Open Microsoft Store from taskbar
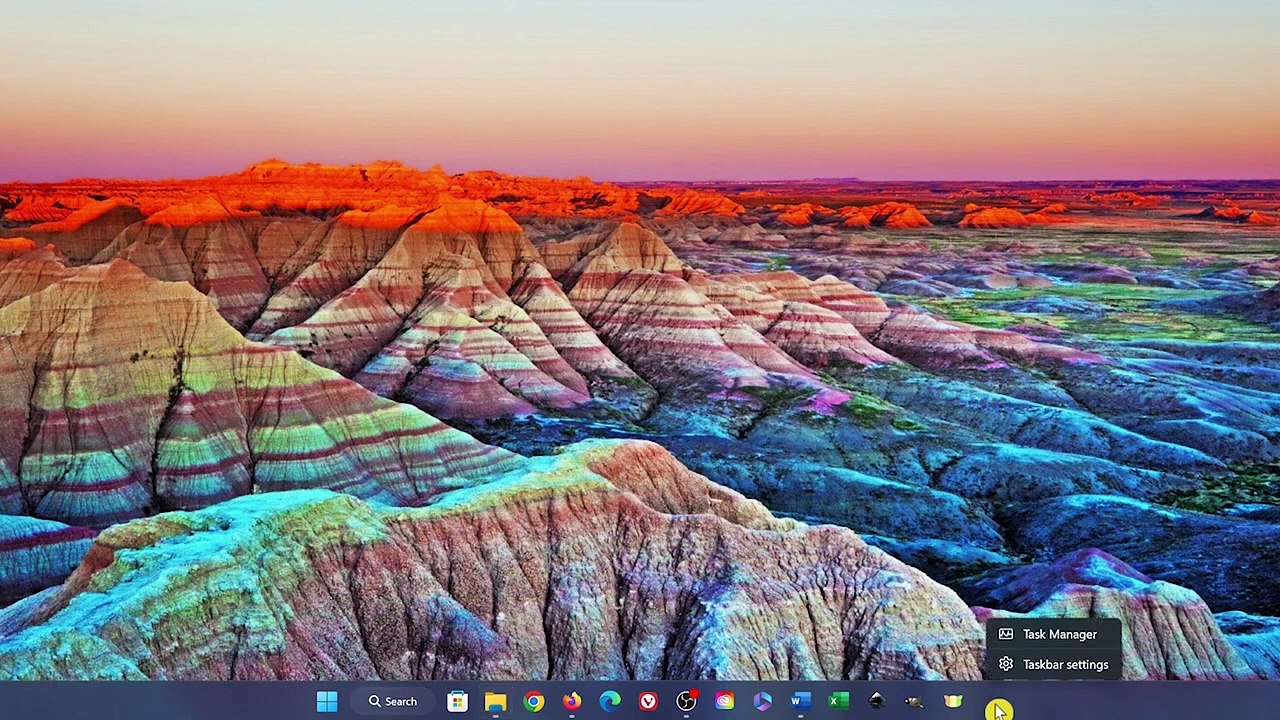1280x720 pixels. [457, 702]
